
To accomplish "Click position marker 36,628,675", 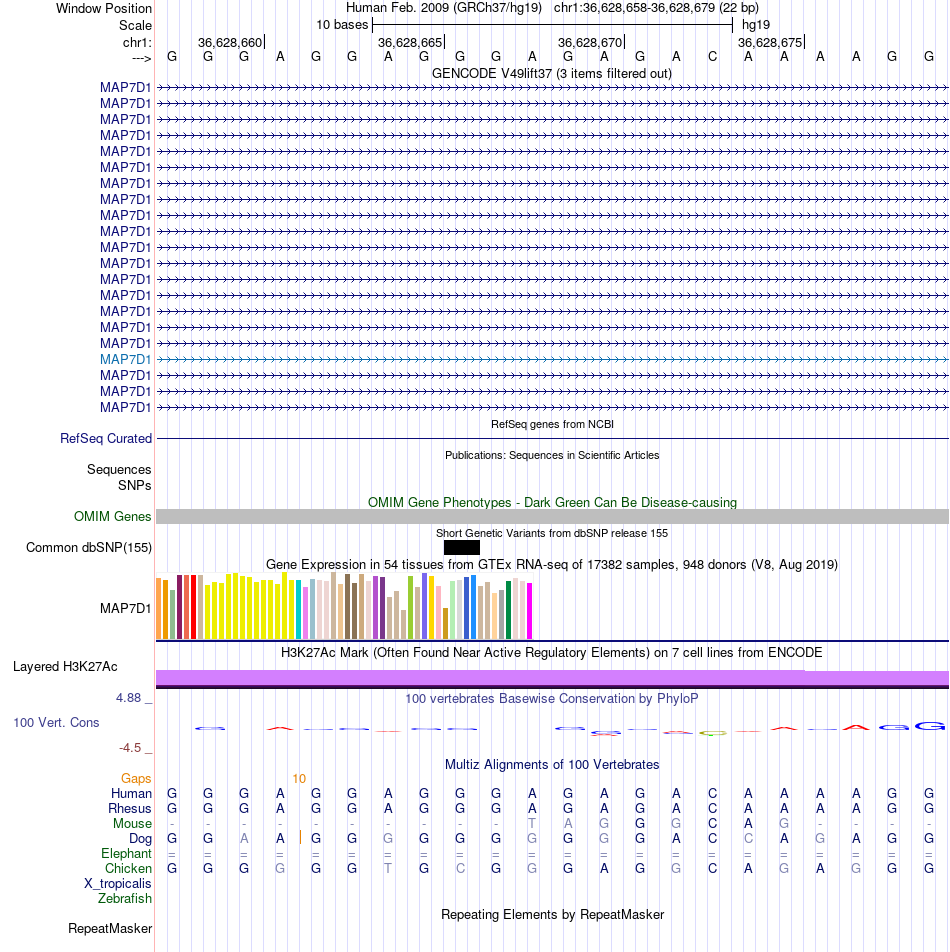I will tap(770, 42).
